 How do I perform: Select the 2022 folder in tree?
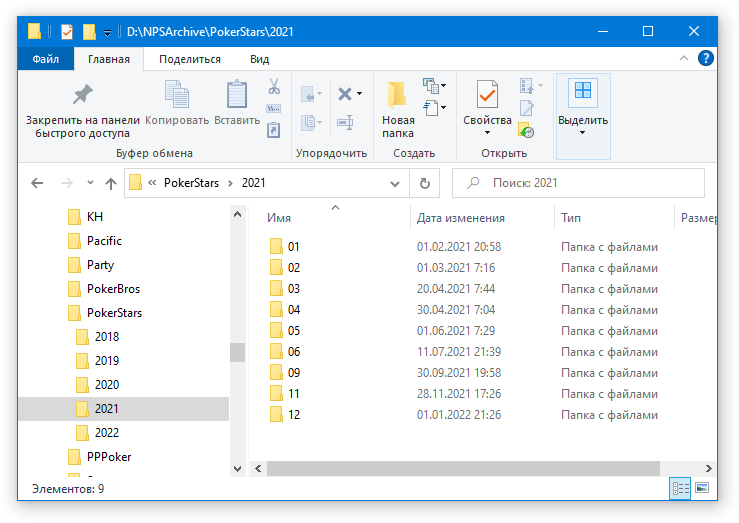[107, 433]
